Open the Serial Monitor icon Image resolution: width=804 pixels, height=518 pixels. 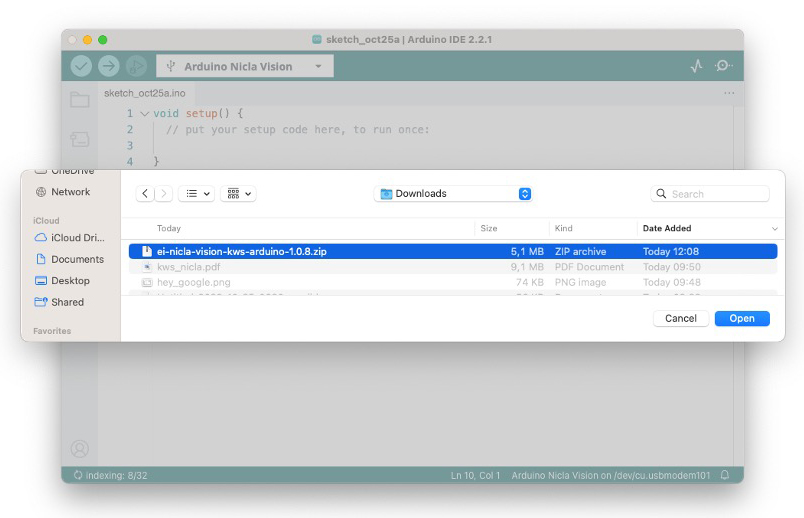(723, 66)
